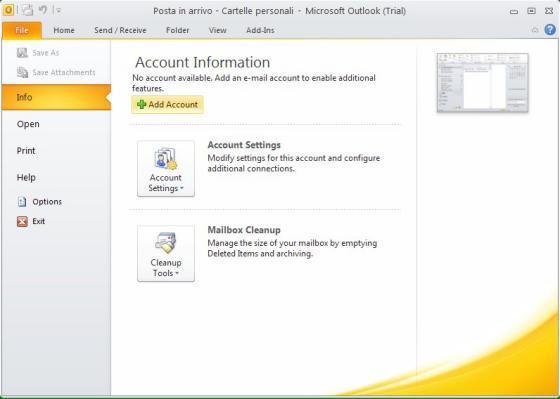Select Info in the backstage sidebar
The height and width of the screenshot is (399, 560).
tap(56, 97)
